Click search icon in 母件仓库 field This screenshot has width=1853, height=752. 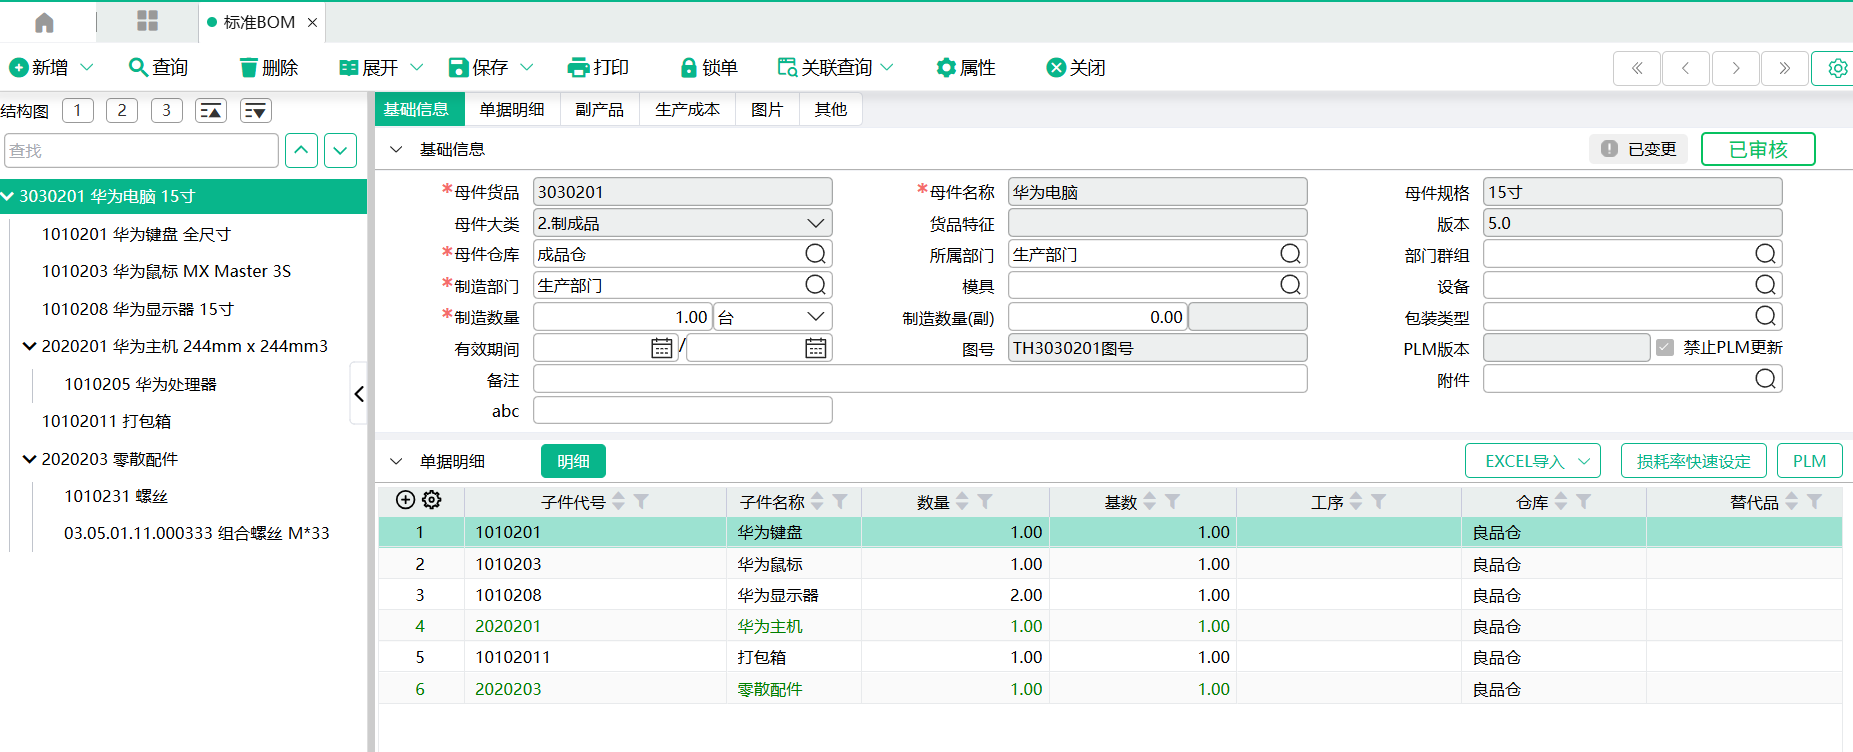(x=816, y=254)
